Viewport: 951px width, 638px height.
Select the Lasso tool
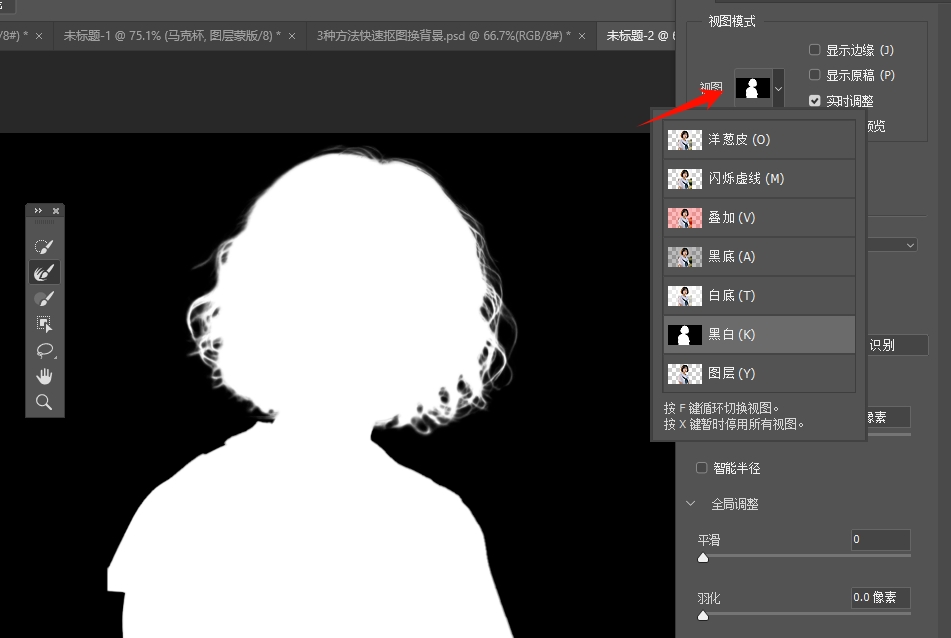(44, 350)
